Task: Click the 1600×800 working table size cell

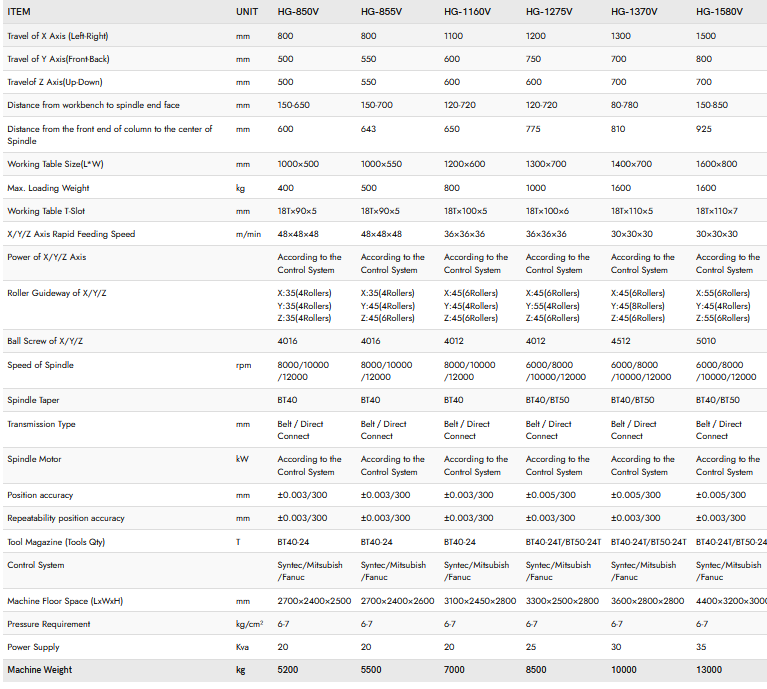Action: pos(717,164)
